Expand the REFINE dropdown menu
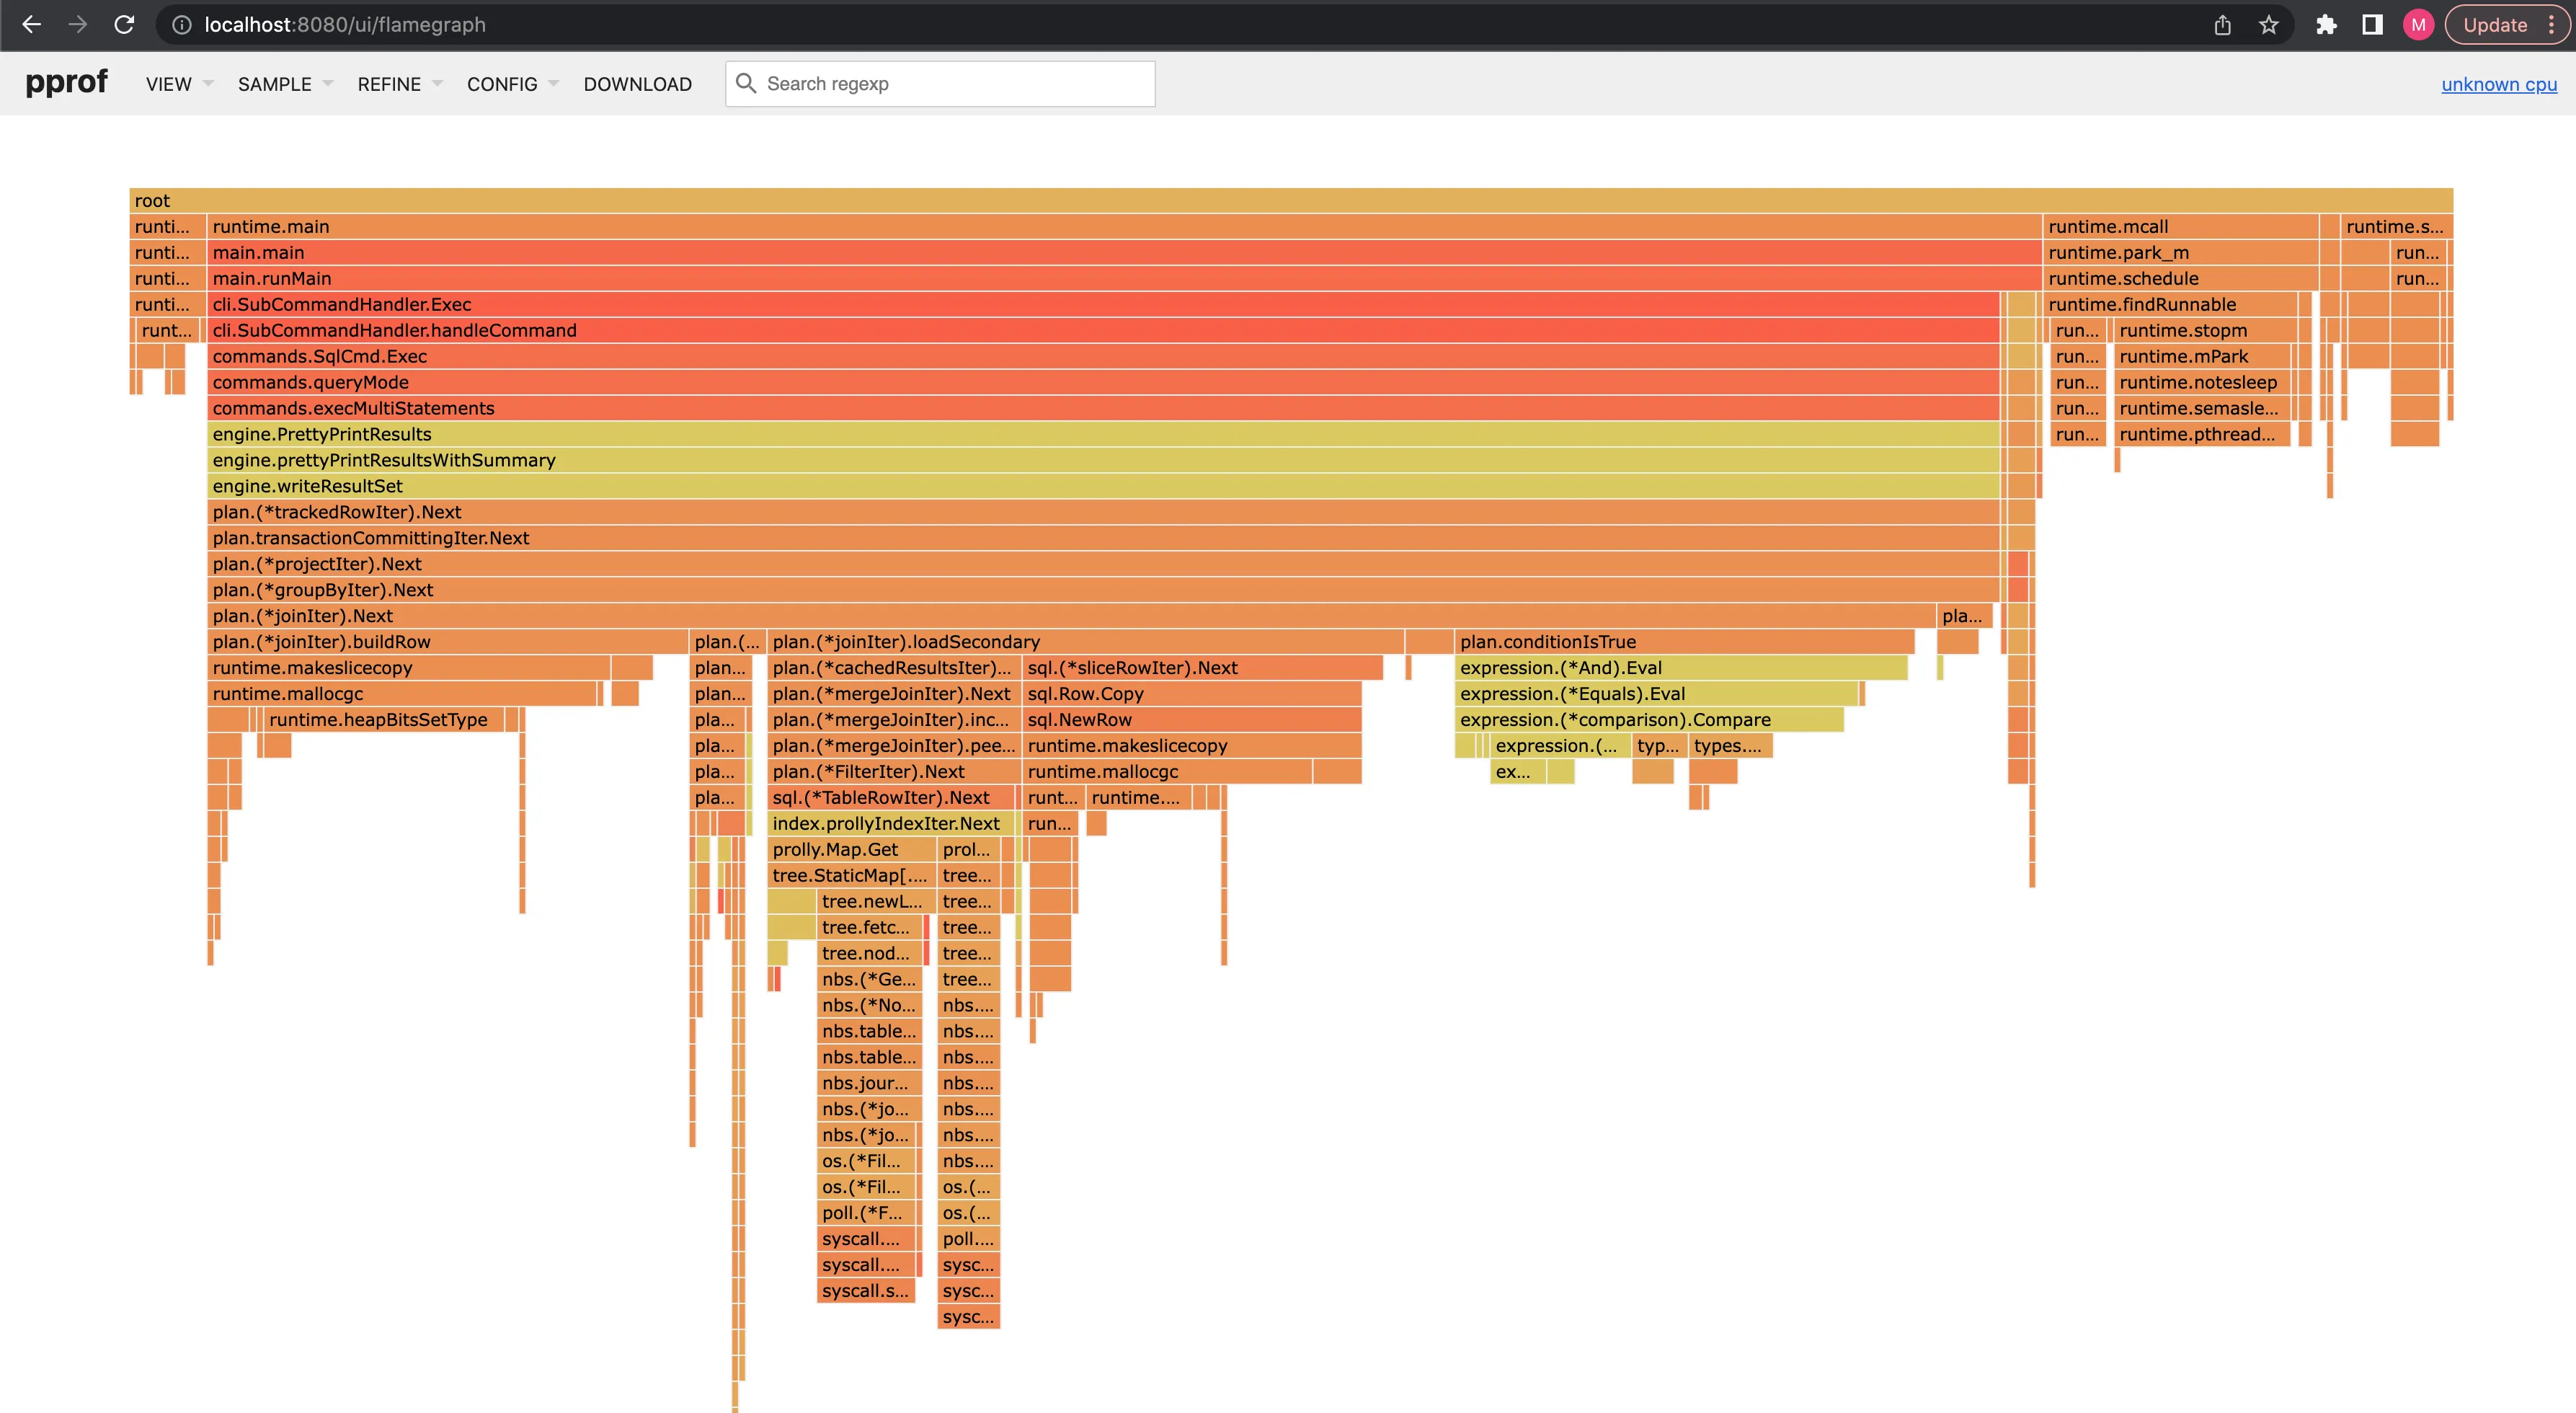Image resolution: width=2576 pixels, height=1413 pixels. point(399,84)
